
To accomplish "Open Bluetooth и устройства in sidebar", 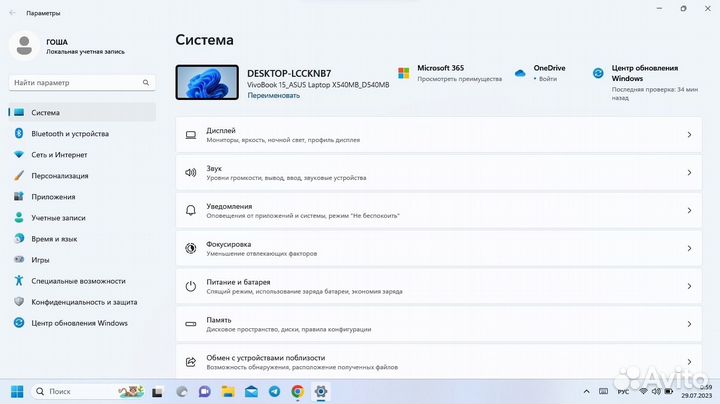I will coord(82,134).
